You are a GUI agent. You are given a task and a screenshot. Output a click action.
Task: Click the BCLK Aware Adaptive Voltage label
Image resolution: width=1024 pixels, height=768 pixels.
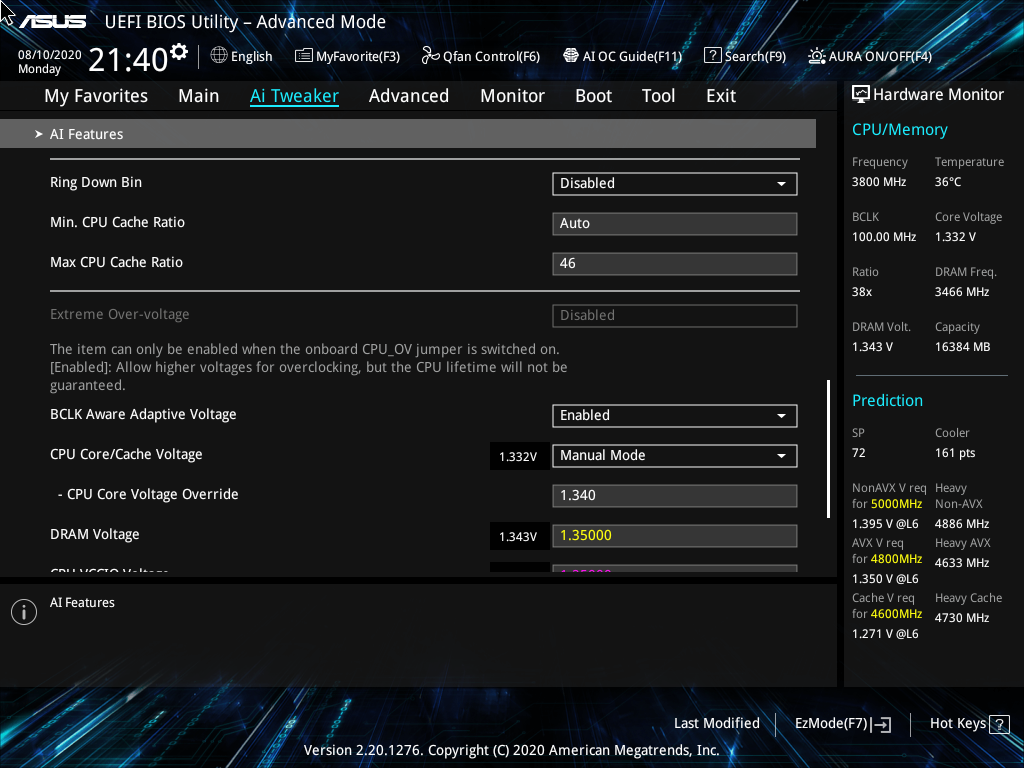143,414
